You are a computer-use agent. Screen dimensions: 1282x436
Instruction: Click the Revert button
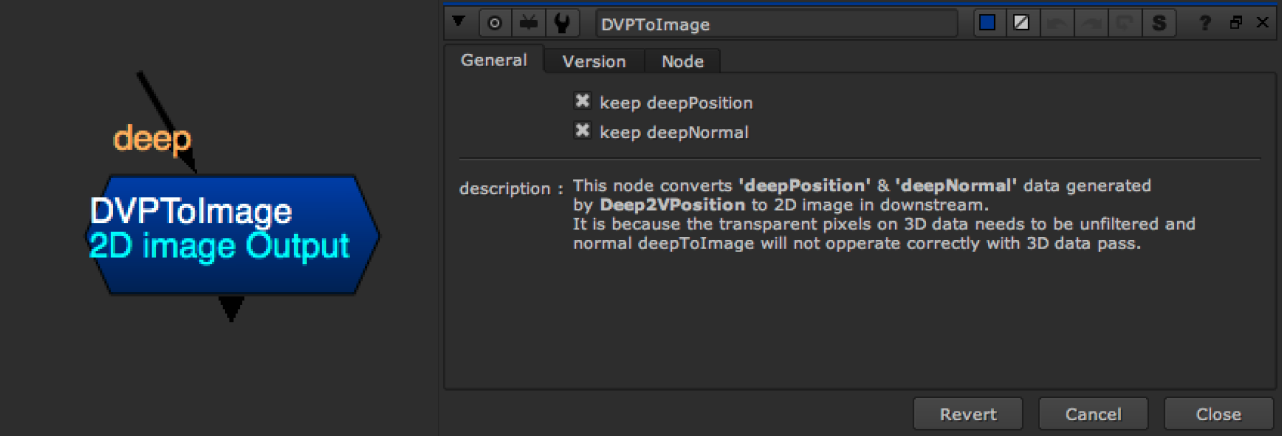(968, 414)
